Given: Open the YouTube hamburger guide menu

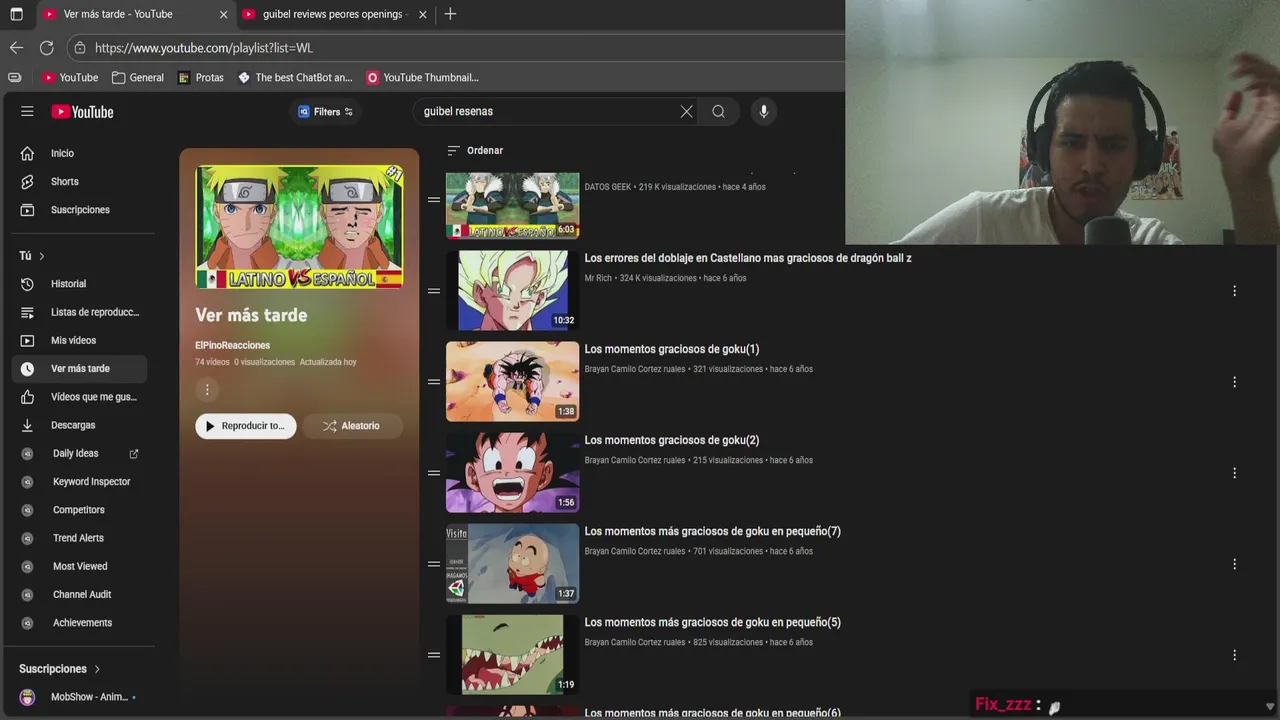Looking at the screenshot, I should 27,111.
